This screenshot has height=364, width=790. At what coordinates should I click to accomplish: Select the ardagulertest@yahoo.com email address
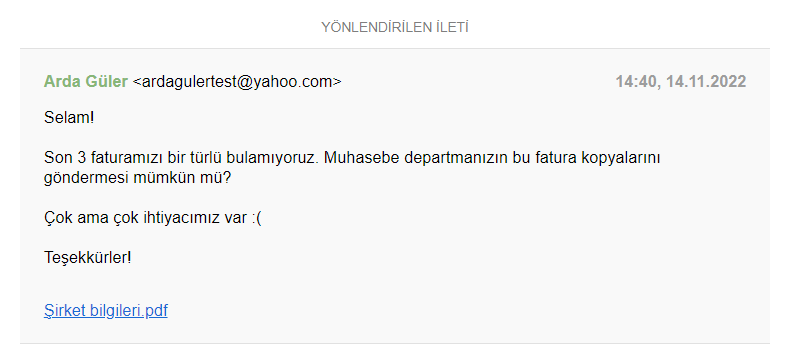tap(237, 82)
